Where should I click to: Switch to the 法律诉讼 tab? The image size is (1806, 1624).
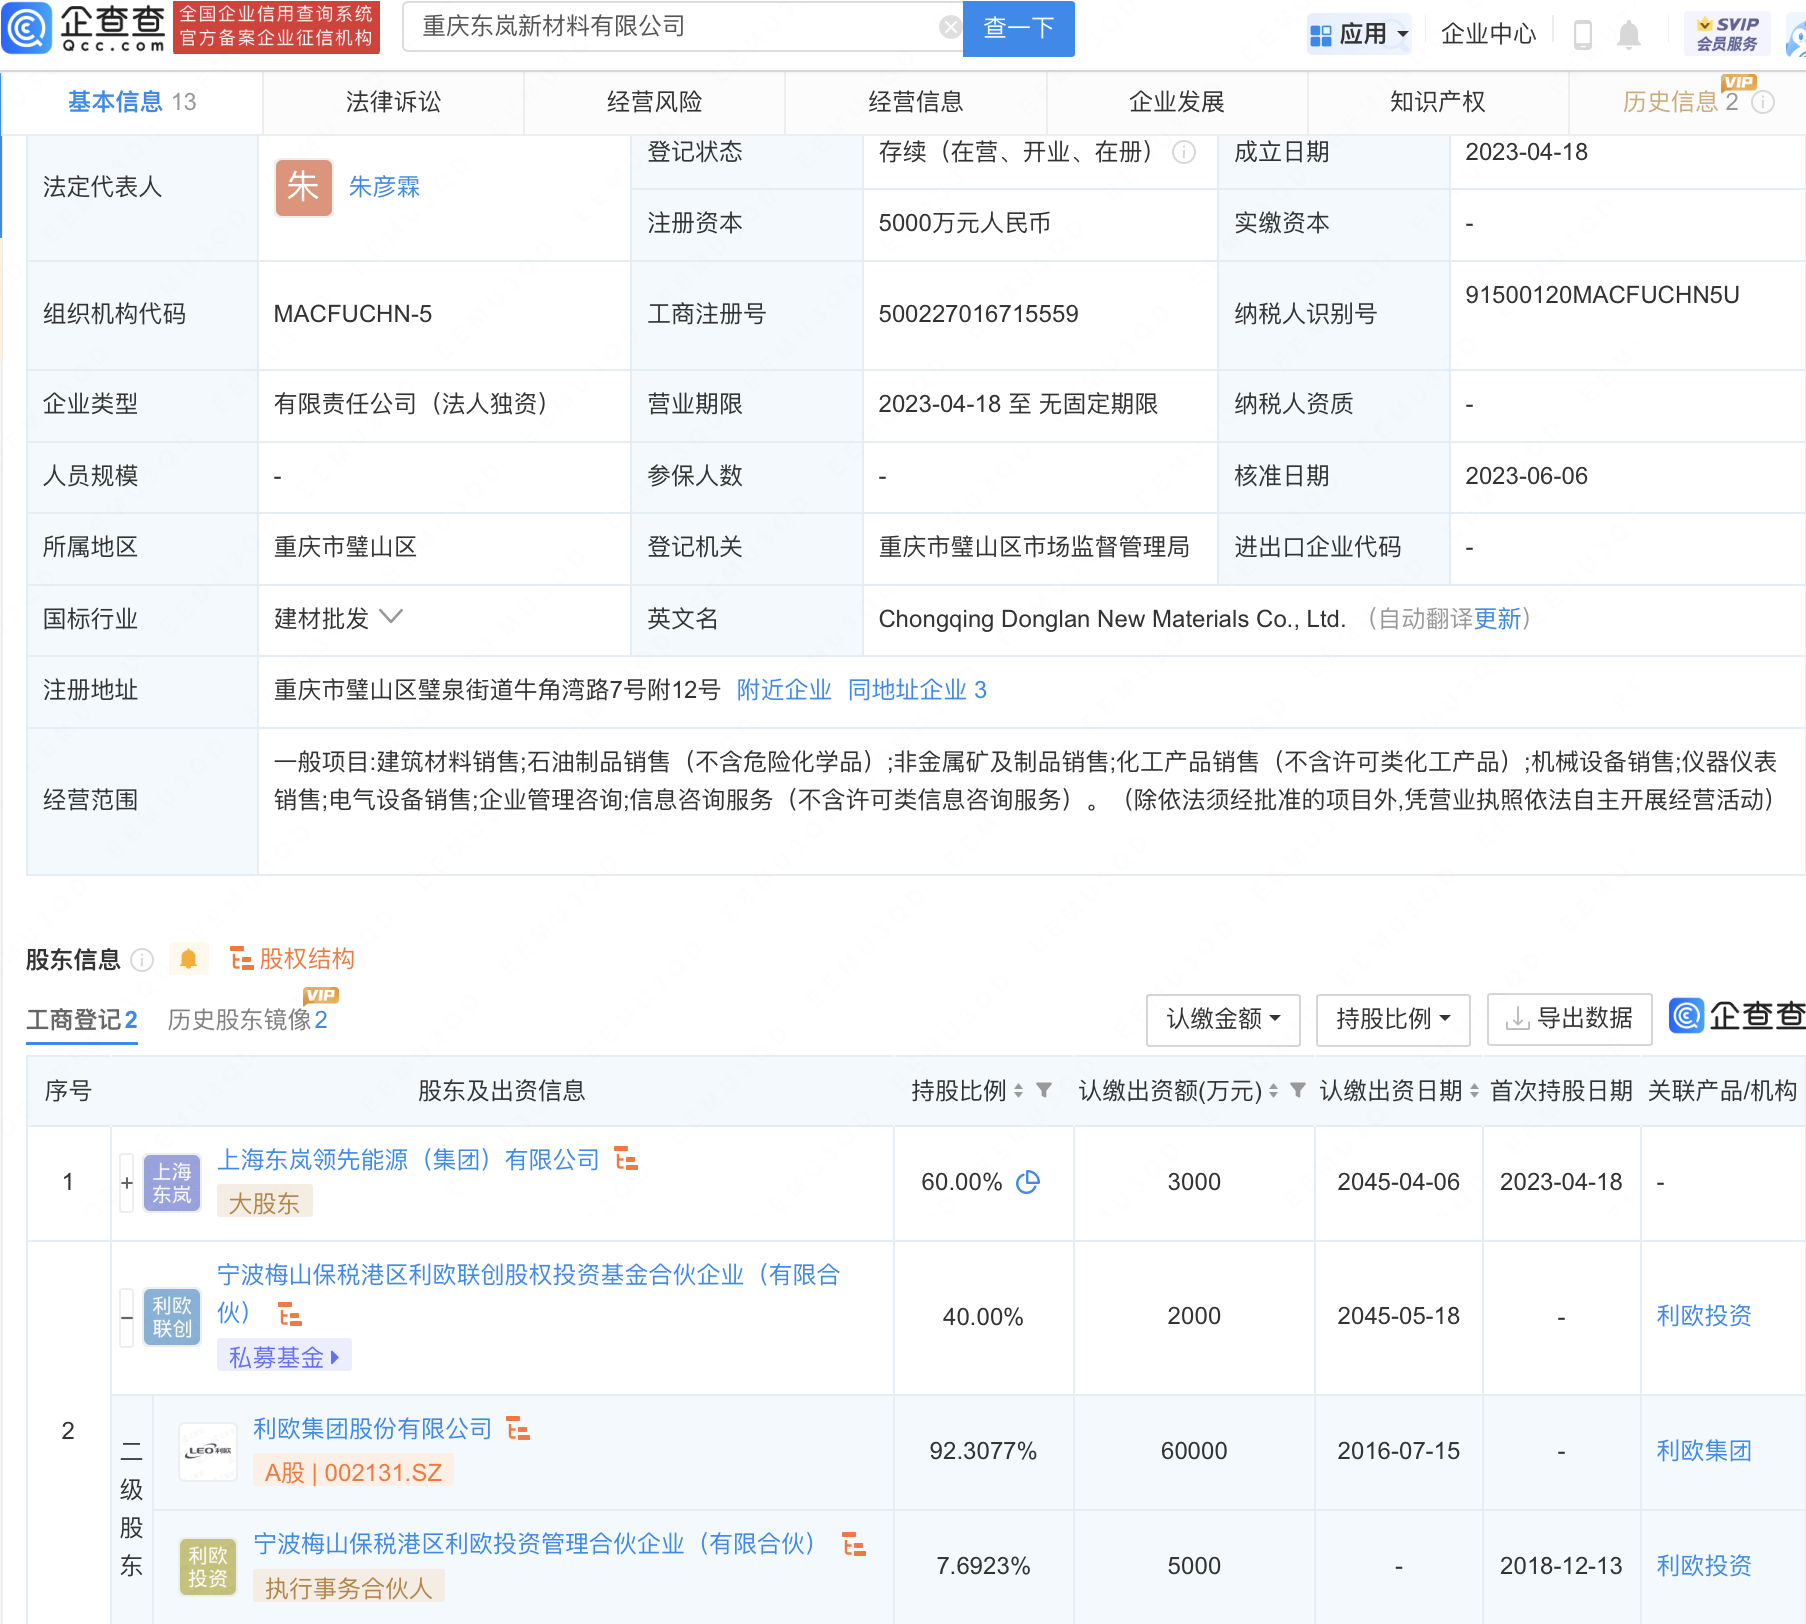click(x=393, y=102)
